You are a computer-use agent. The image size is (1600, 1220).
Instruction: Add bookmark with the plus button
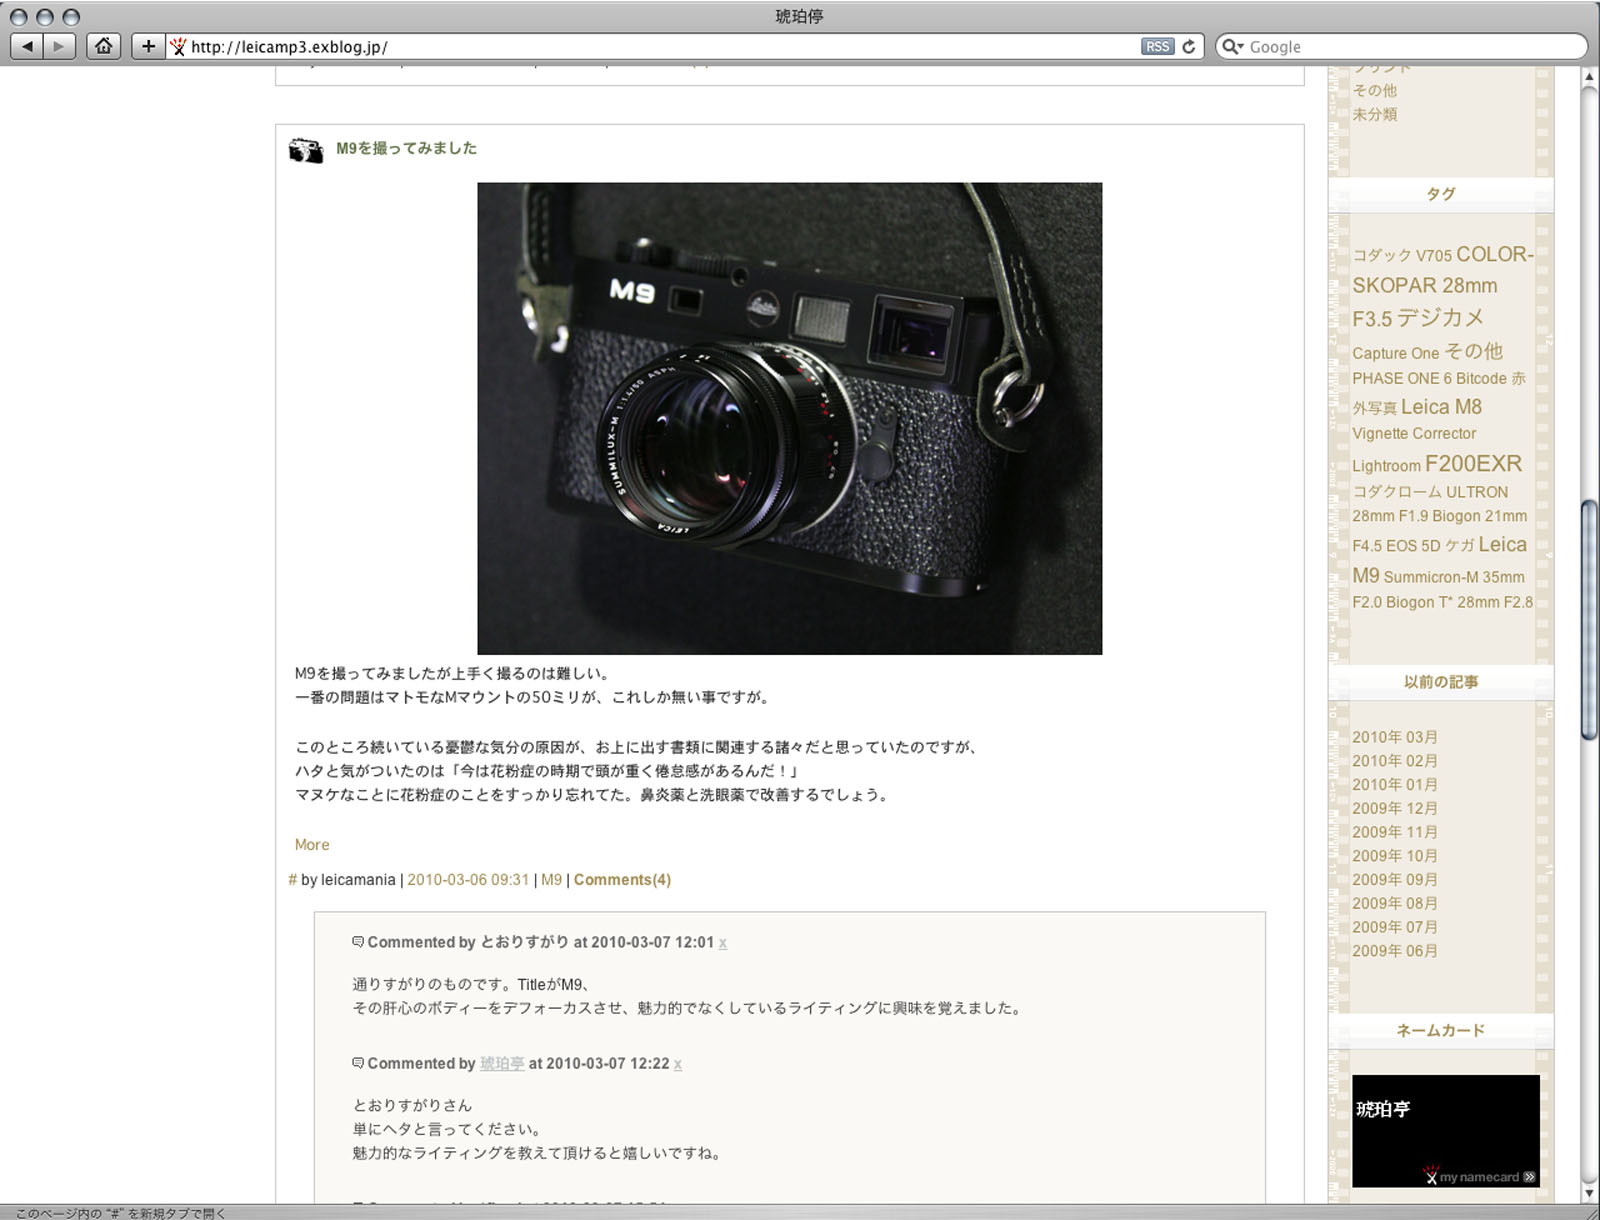pos(148,46)
